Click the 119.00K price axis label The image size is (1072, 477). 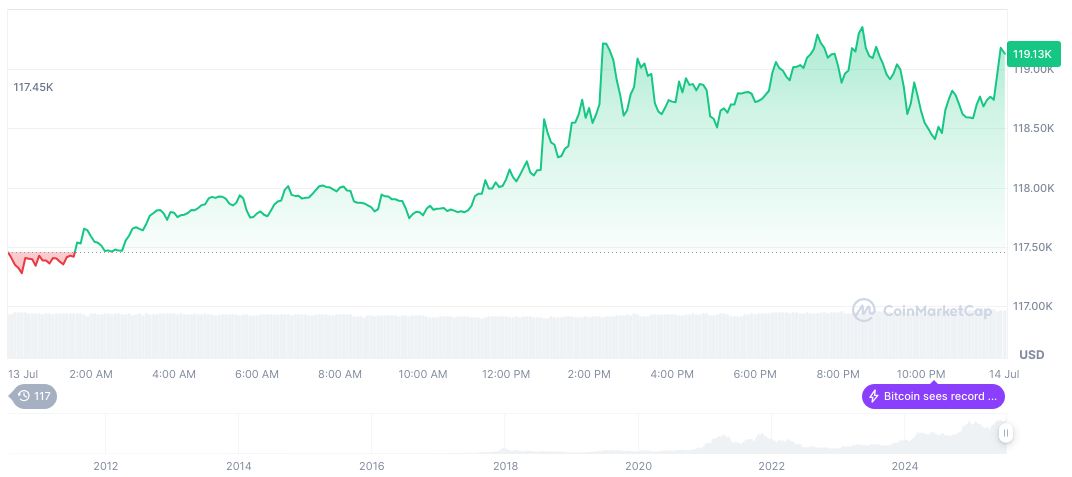tap(1033, 70)
